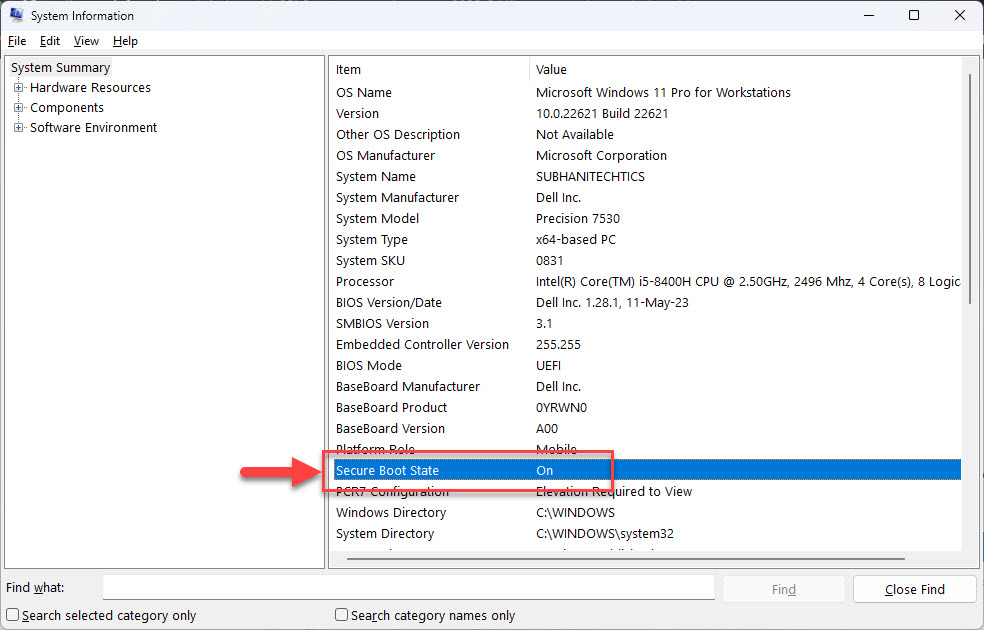Screen dimensions: 984x630
Task: Open the View menu
Action: click(86, 41)
